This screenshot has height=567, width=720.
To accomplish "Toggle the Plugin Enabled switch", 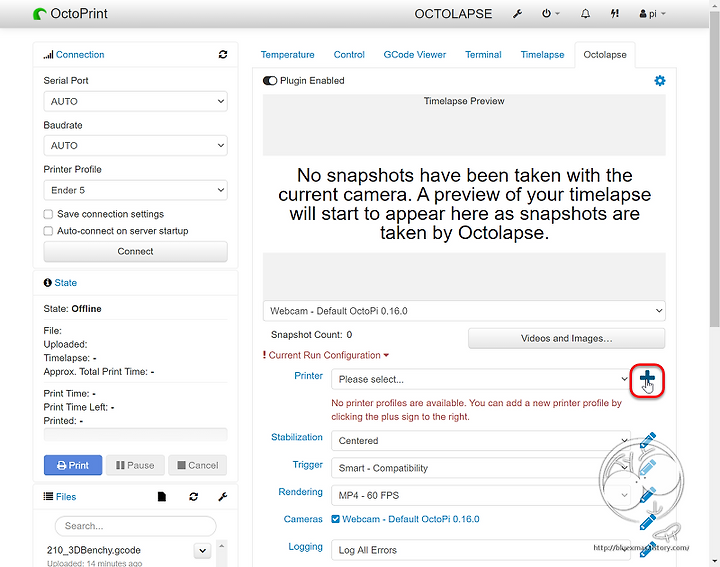I will click(x=270, y=81).
